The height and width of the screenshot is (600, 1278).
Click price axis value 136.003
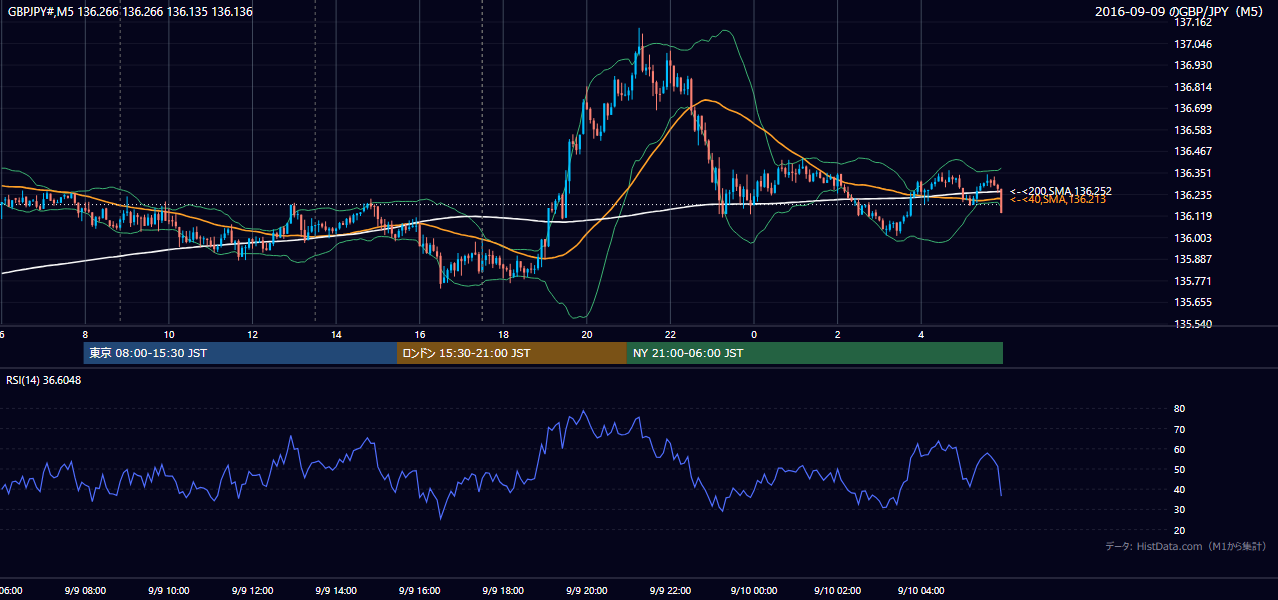coord(1192,238)
